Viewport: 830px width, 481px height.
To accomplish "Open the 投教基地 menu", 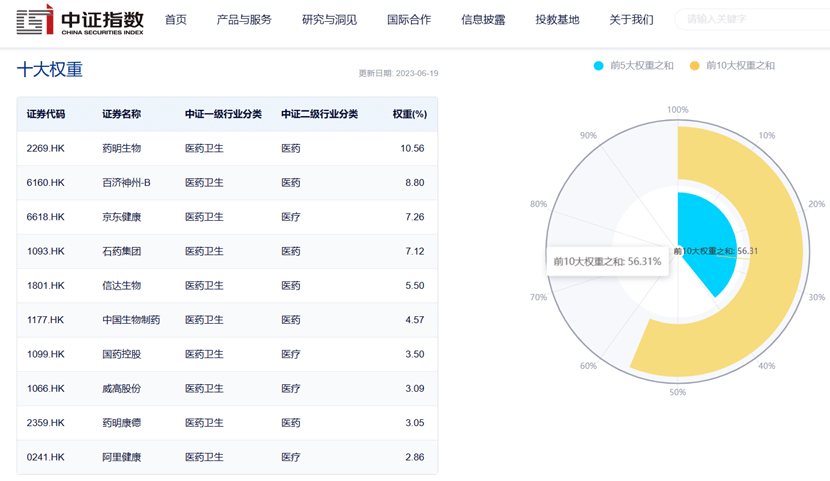I will click(557, 20).
